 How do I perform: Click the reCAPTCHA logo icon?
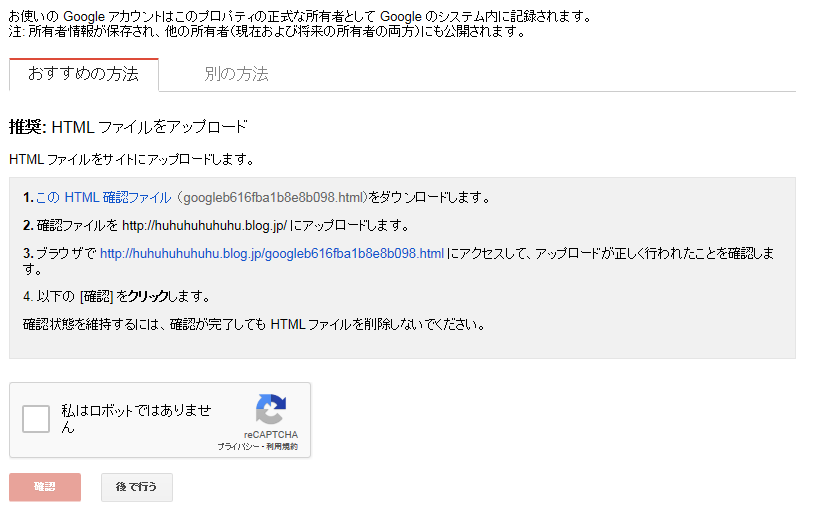pos(271,409)
